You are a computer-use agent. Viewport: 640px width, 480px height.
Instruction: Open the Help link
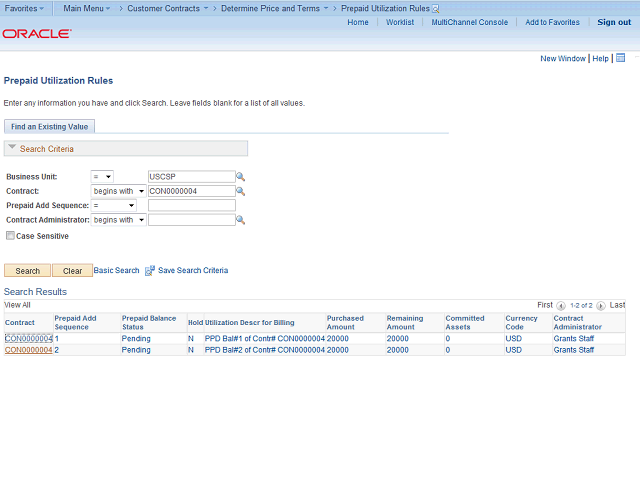[x=600, y=58]
